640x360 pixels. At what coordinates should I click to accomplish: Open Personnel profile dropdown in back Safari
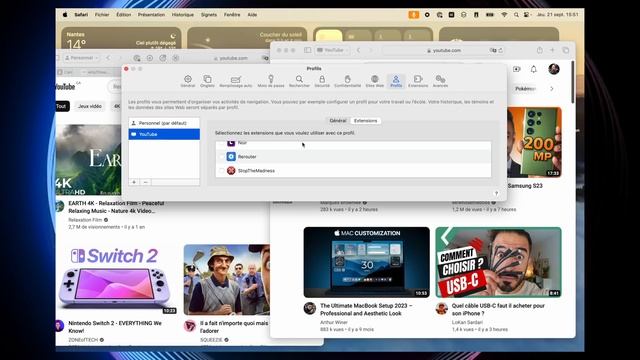81,58
